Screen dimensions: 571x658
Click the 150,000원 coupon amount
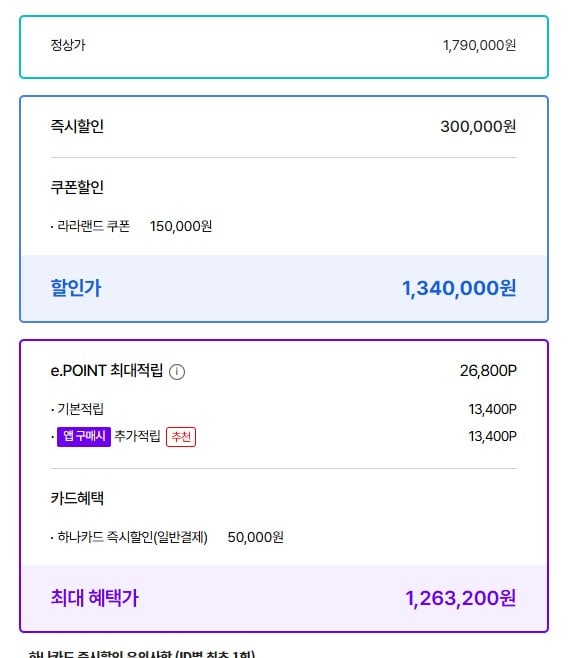click(x=181, y=226)
